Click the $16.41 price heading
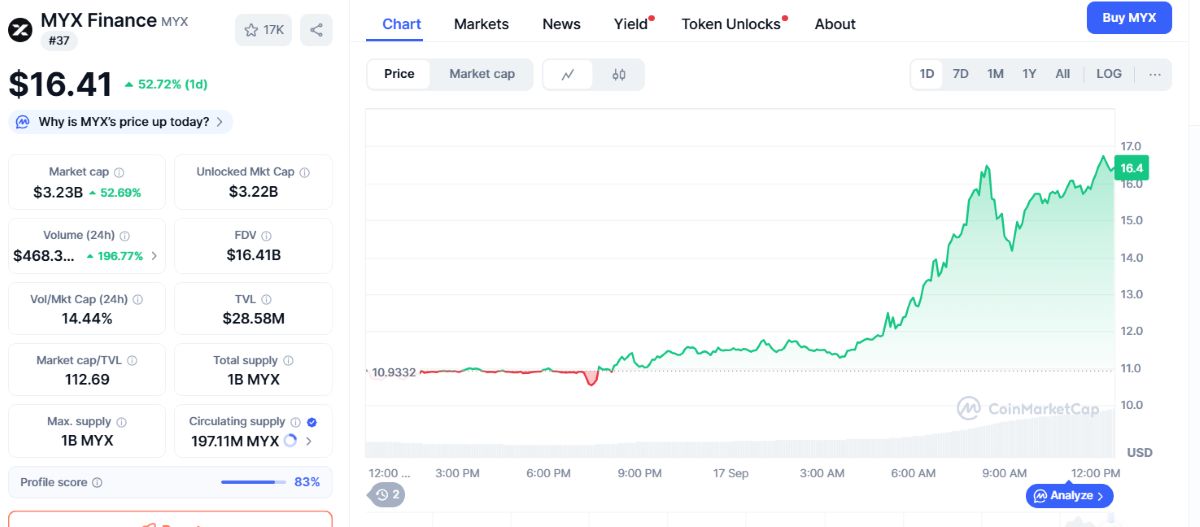The width and height of the screenshot is (1200, 527). point(60,84)
